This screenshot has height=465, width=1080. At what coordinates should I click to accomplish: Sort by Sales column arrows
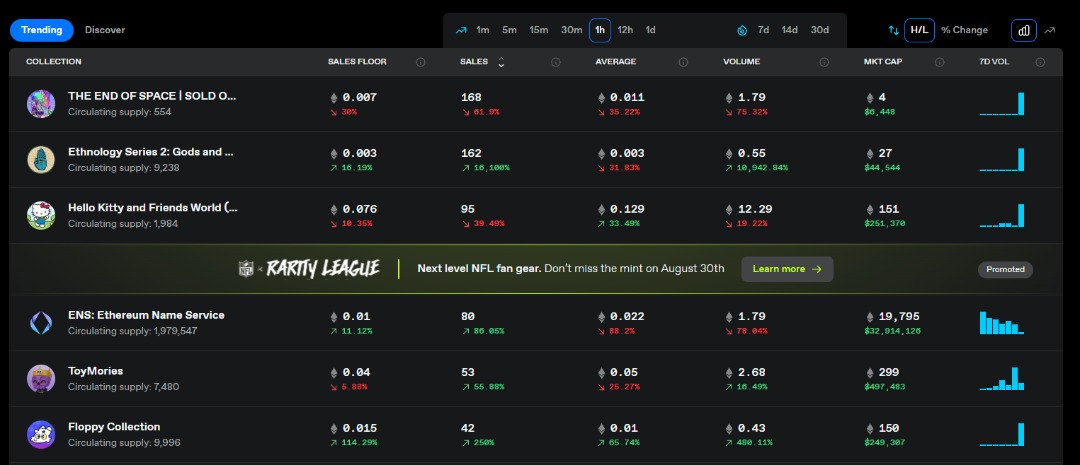(501, 62)
